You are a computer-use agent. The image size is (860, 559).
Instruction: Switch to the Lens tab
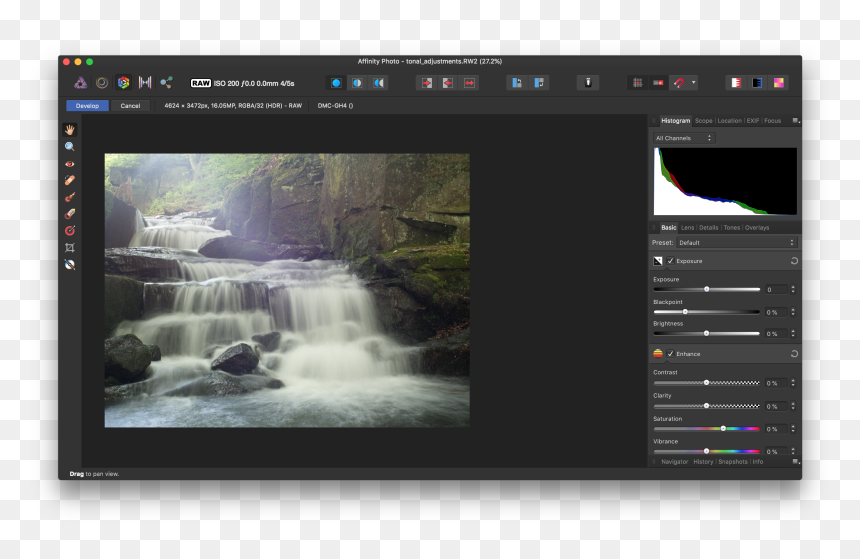[x=688, y=228]
